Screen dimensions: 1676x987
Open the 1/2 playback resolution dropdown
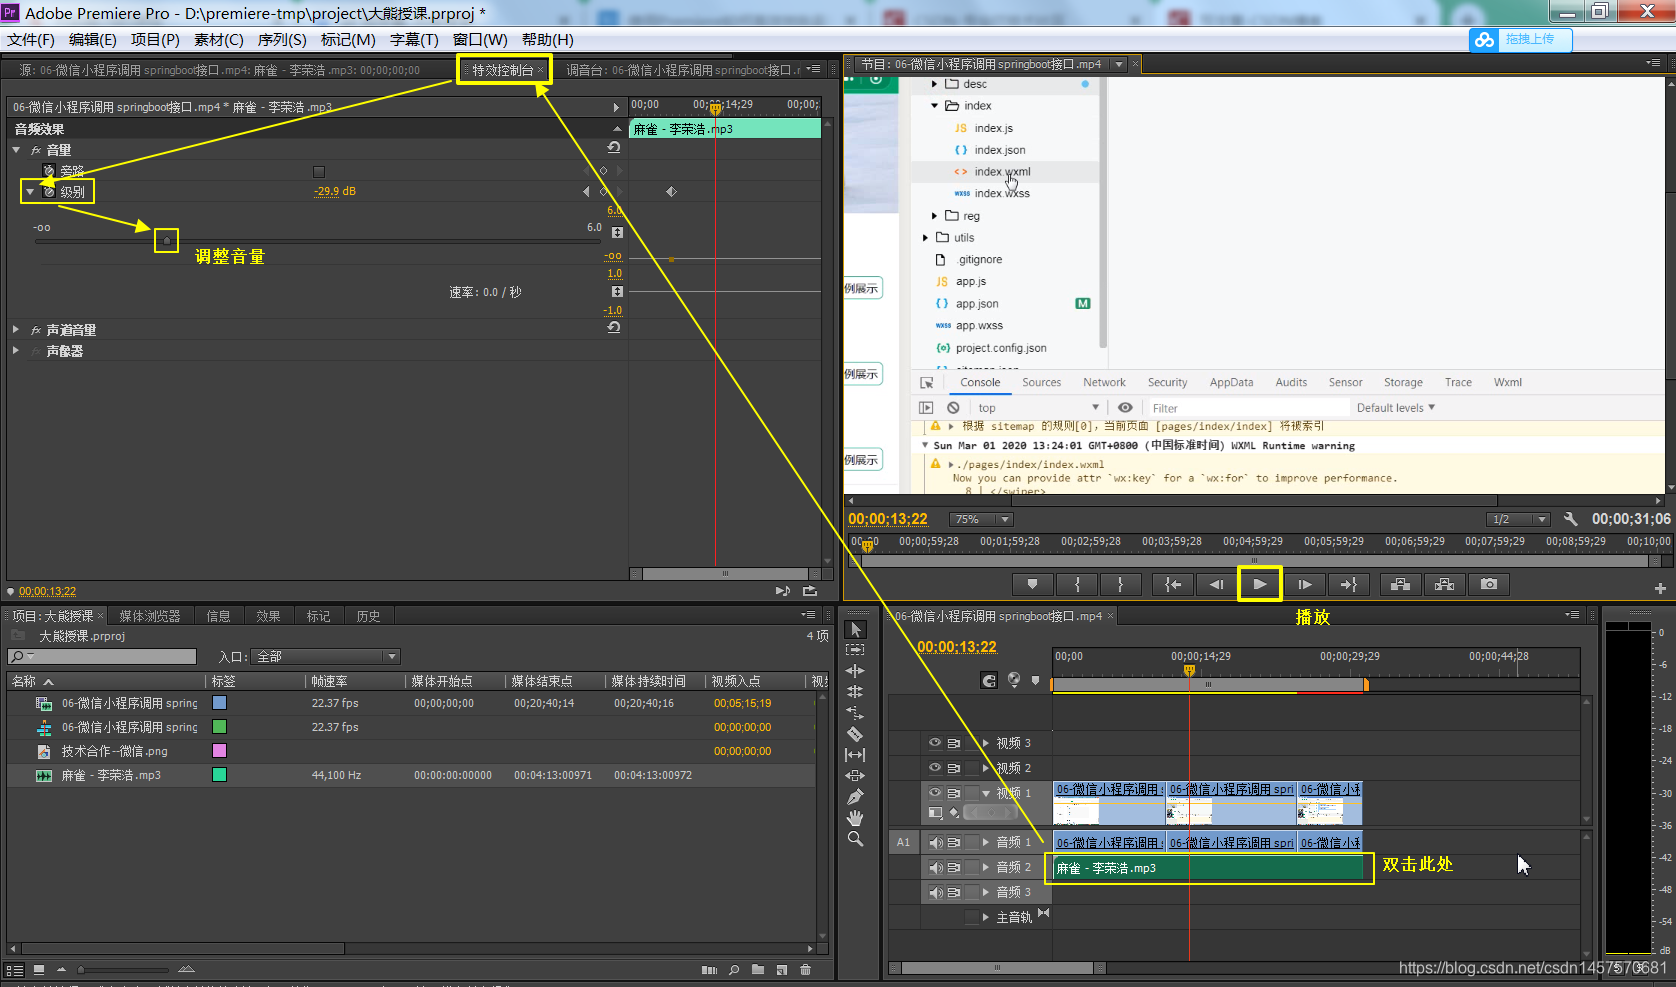tap(1518, 519)
